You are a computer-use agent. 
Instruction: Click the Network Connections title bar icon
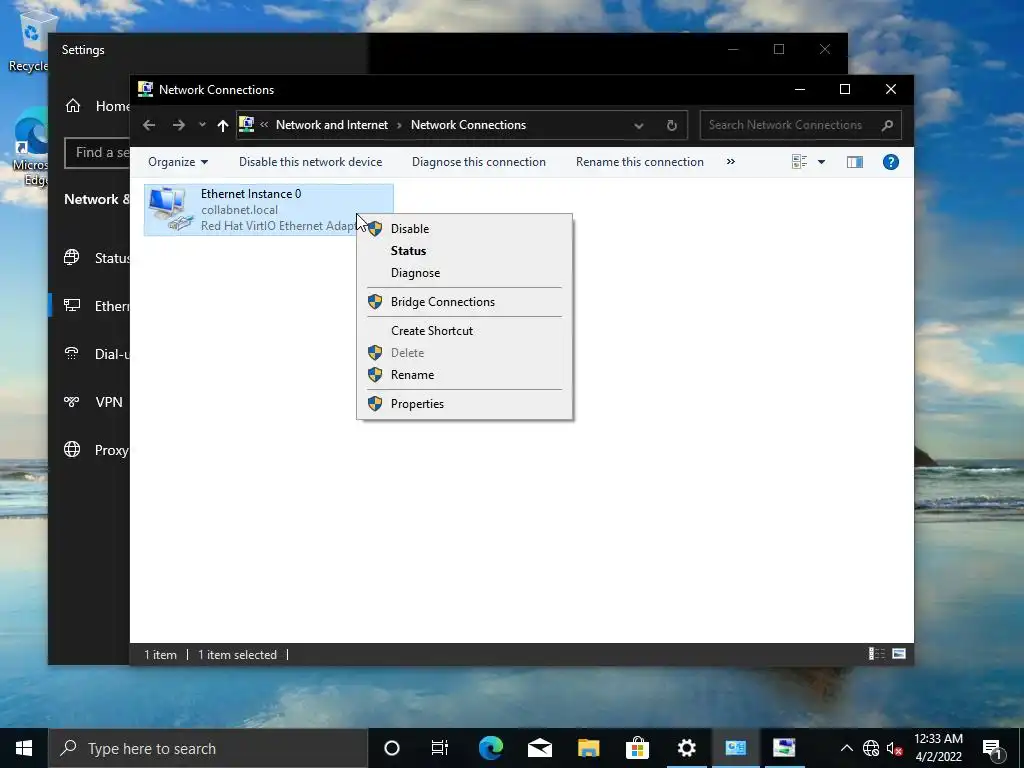pos(146,89)
